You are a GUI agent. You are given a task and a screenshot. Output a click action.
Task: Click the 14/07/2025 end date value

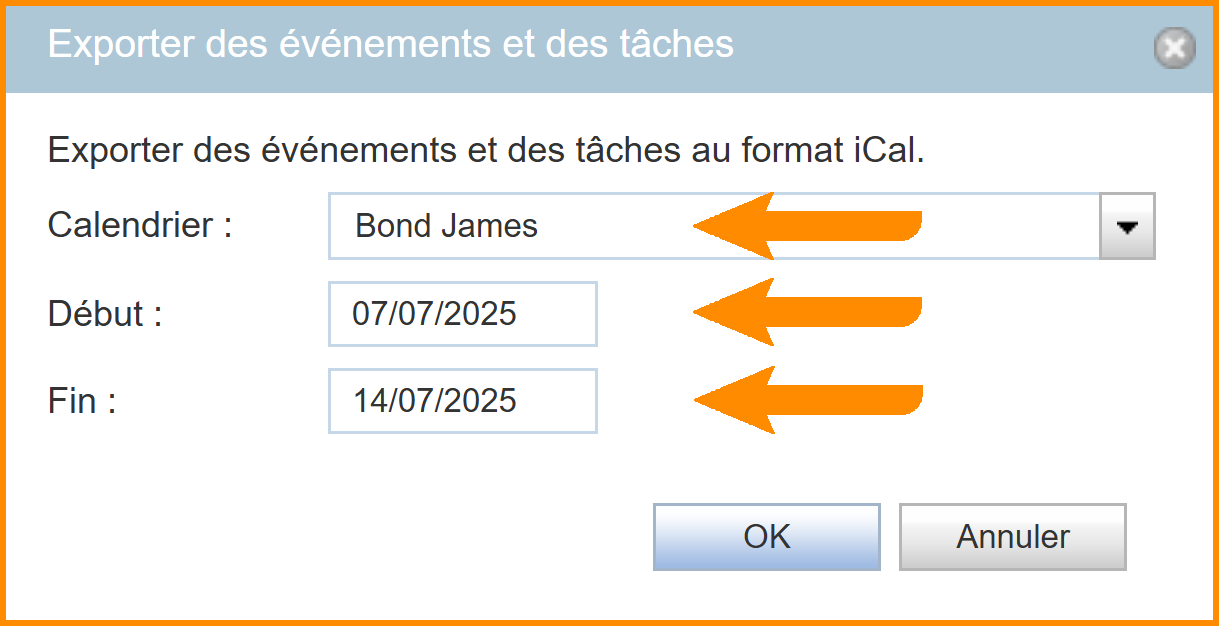pos(434,401)
